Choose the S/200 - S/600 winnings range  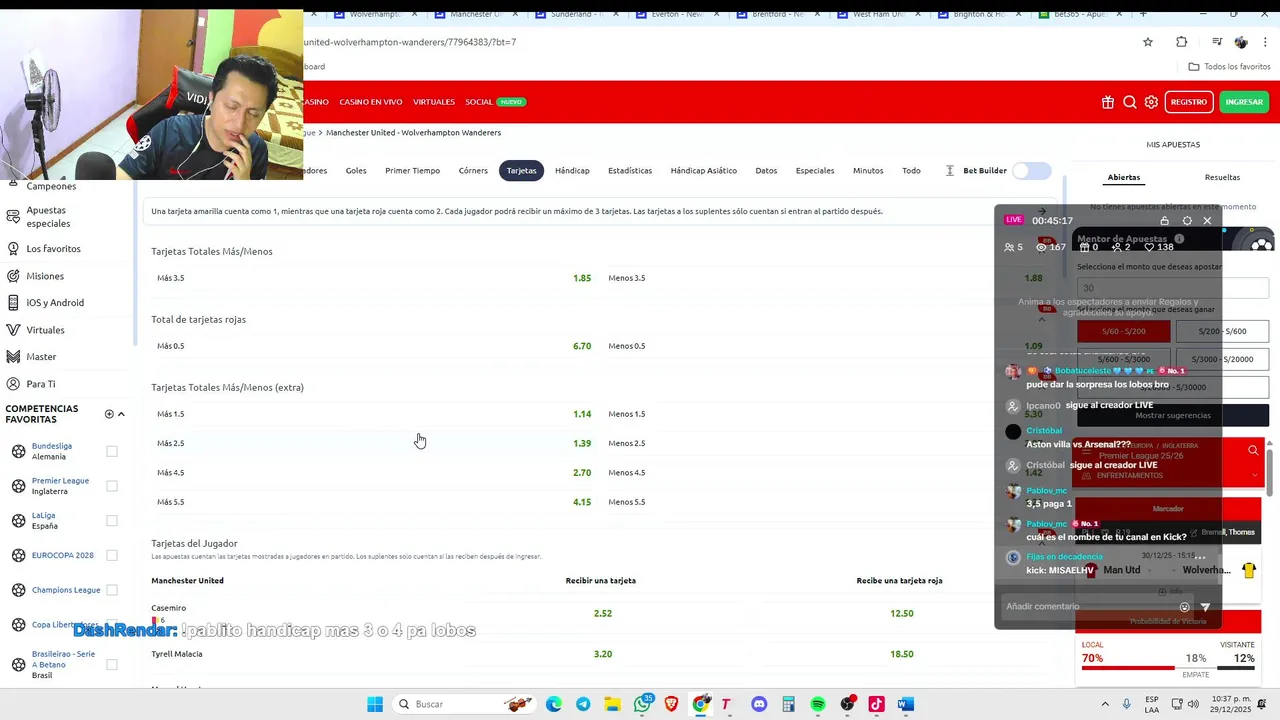point(1222,331)
